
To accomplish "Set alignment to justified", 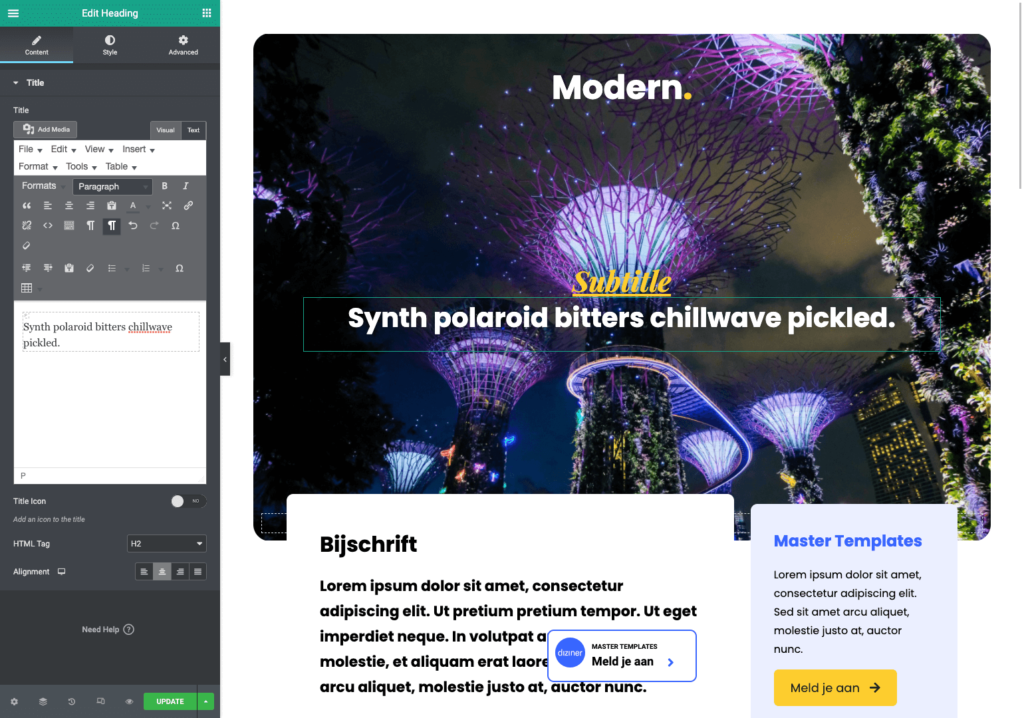I will pyautogui.click(x=198, y=572).
